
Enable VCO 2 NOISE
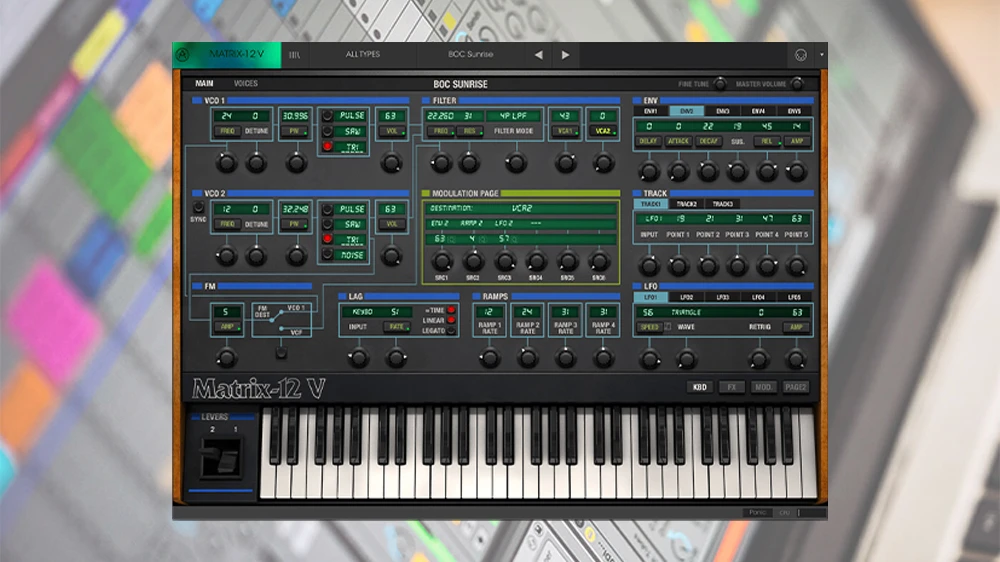coord(327,255)
